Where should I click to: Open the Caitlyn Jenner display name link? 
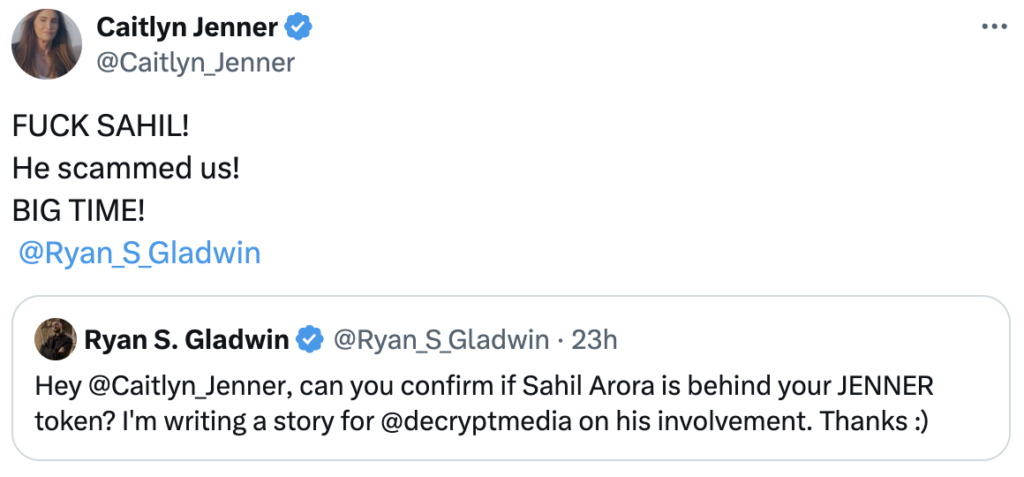coord(186,28)
